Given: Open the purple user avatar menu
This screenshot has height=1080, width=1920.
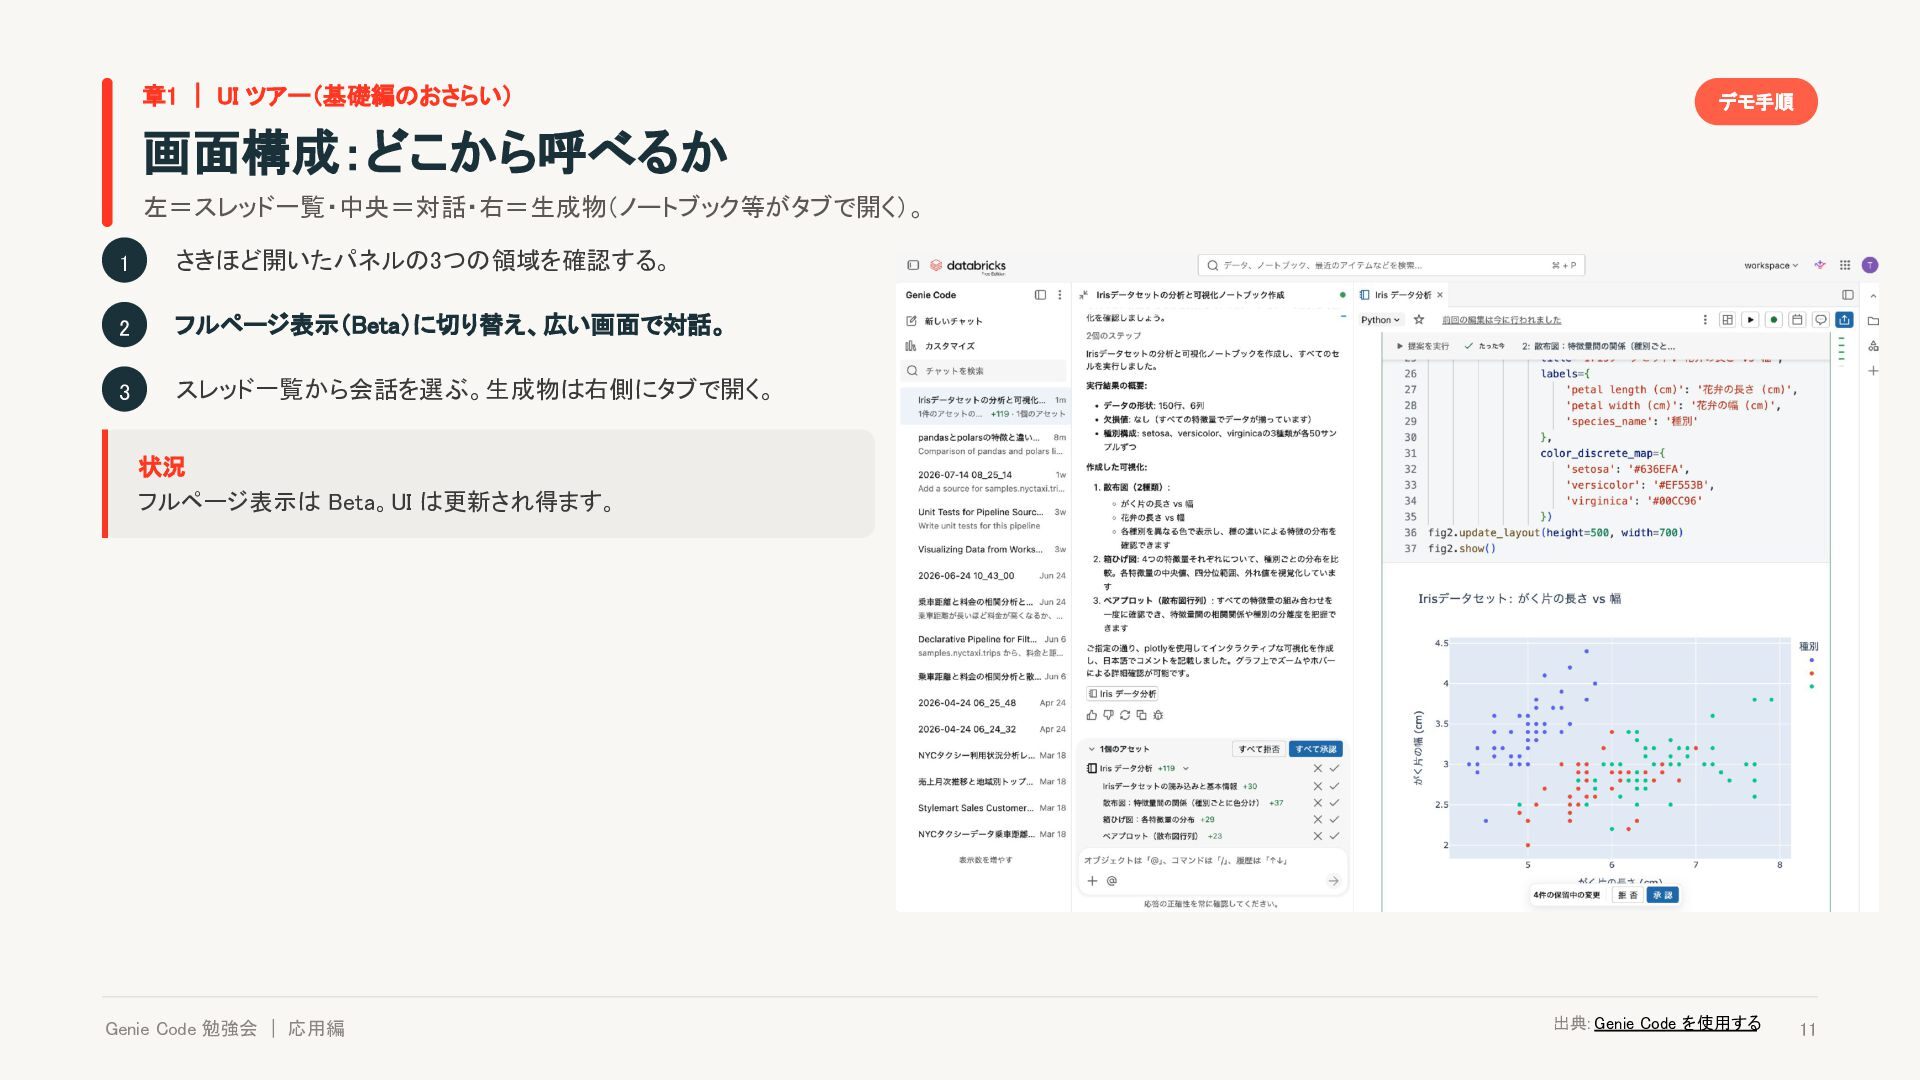Looking at the screenshot, I should [x=1870, y=265].
